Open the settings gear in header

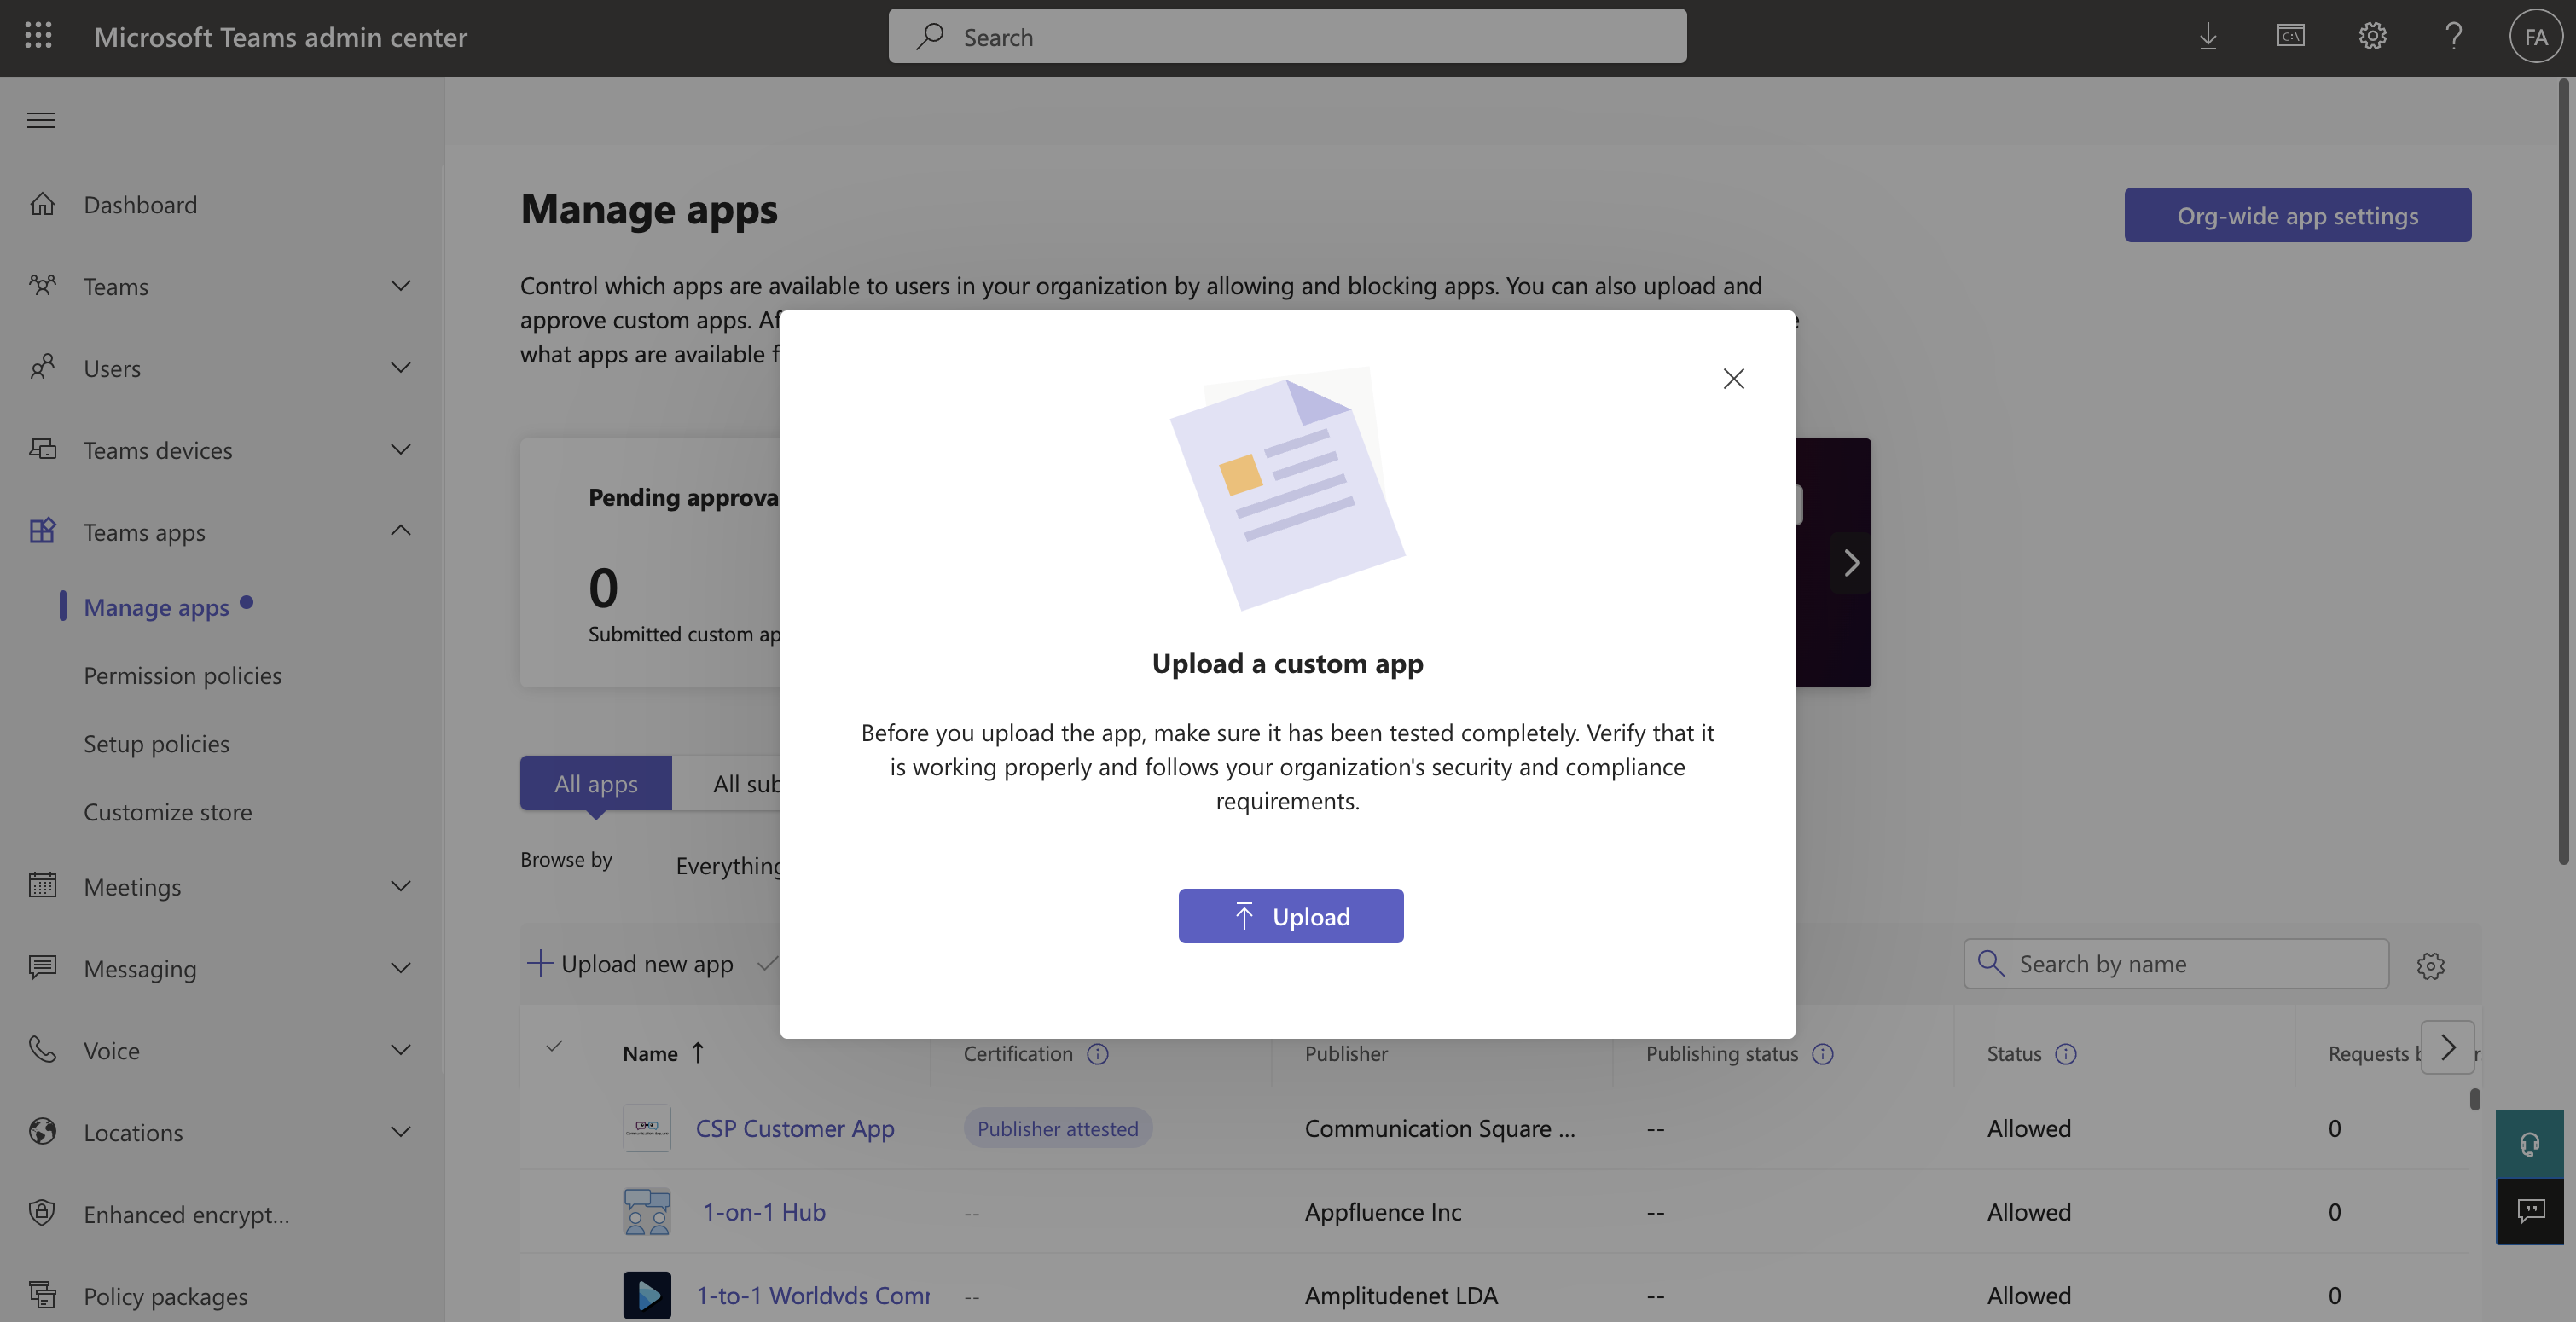point(2372,37)
